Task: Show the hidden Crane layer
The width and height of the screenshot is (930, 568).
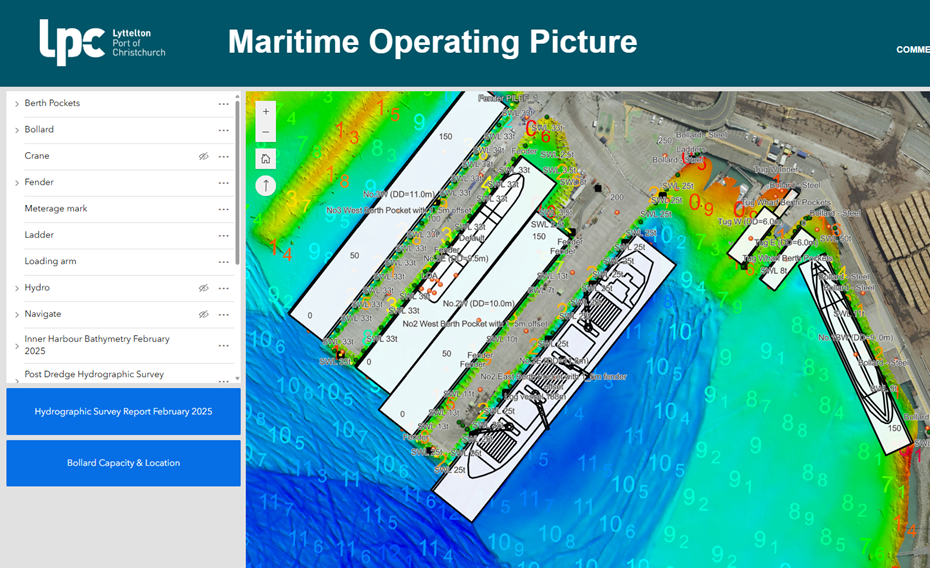Action: click(x=203, y=157)
